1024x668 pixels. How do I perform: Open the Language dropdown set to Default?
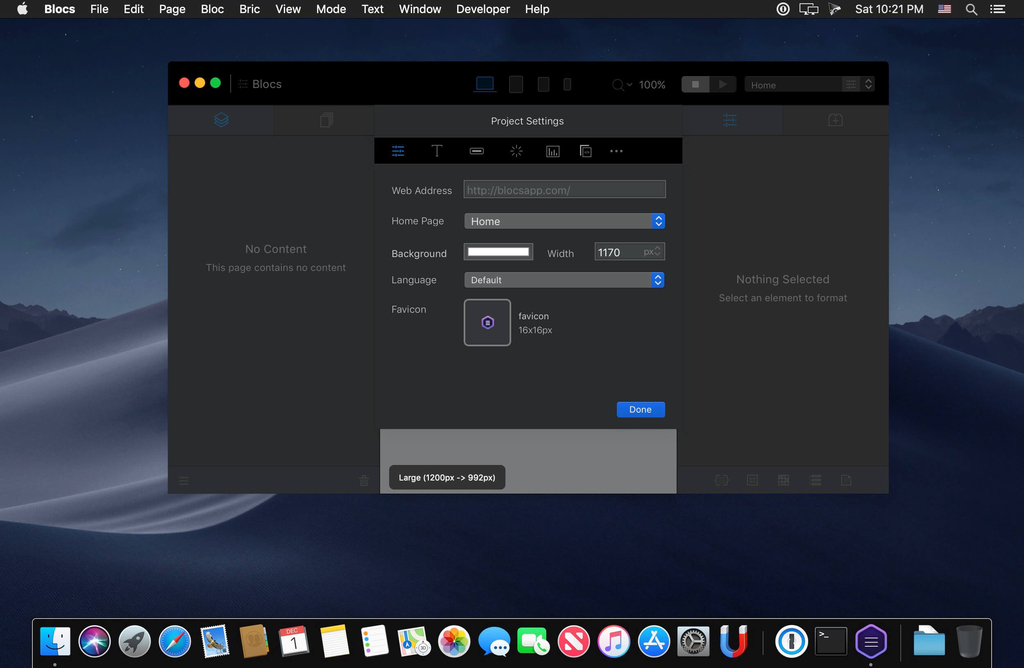564,280
